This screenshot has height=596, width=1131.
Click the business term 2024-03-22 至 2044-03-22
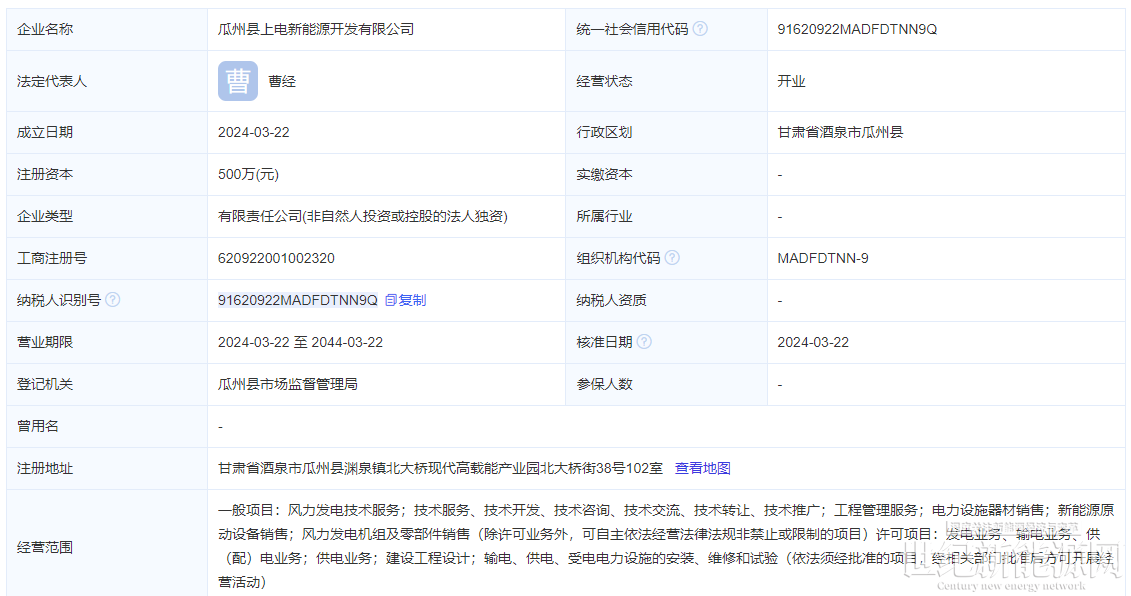300,342
